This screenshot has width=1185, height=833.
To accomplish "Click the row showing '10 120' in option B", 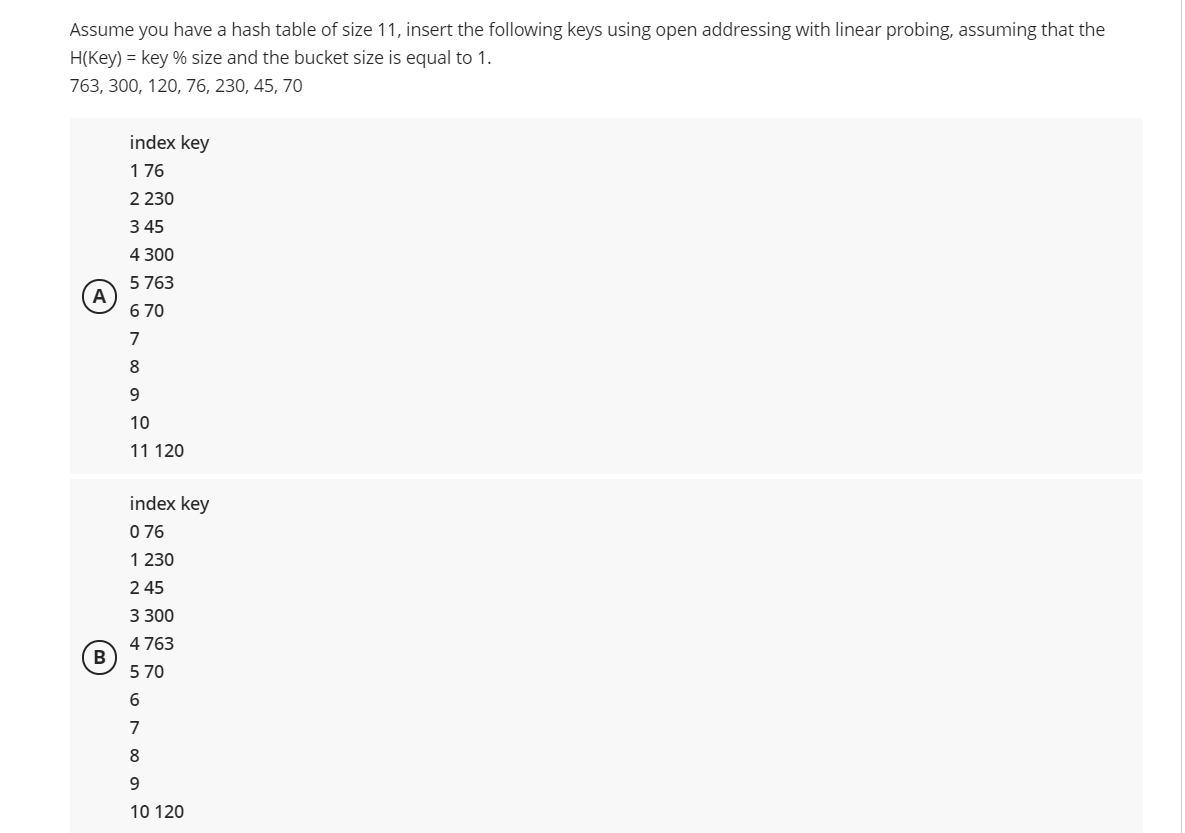I will 156,811.
